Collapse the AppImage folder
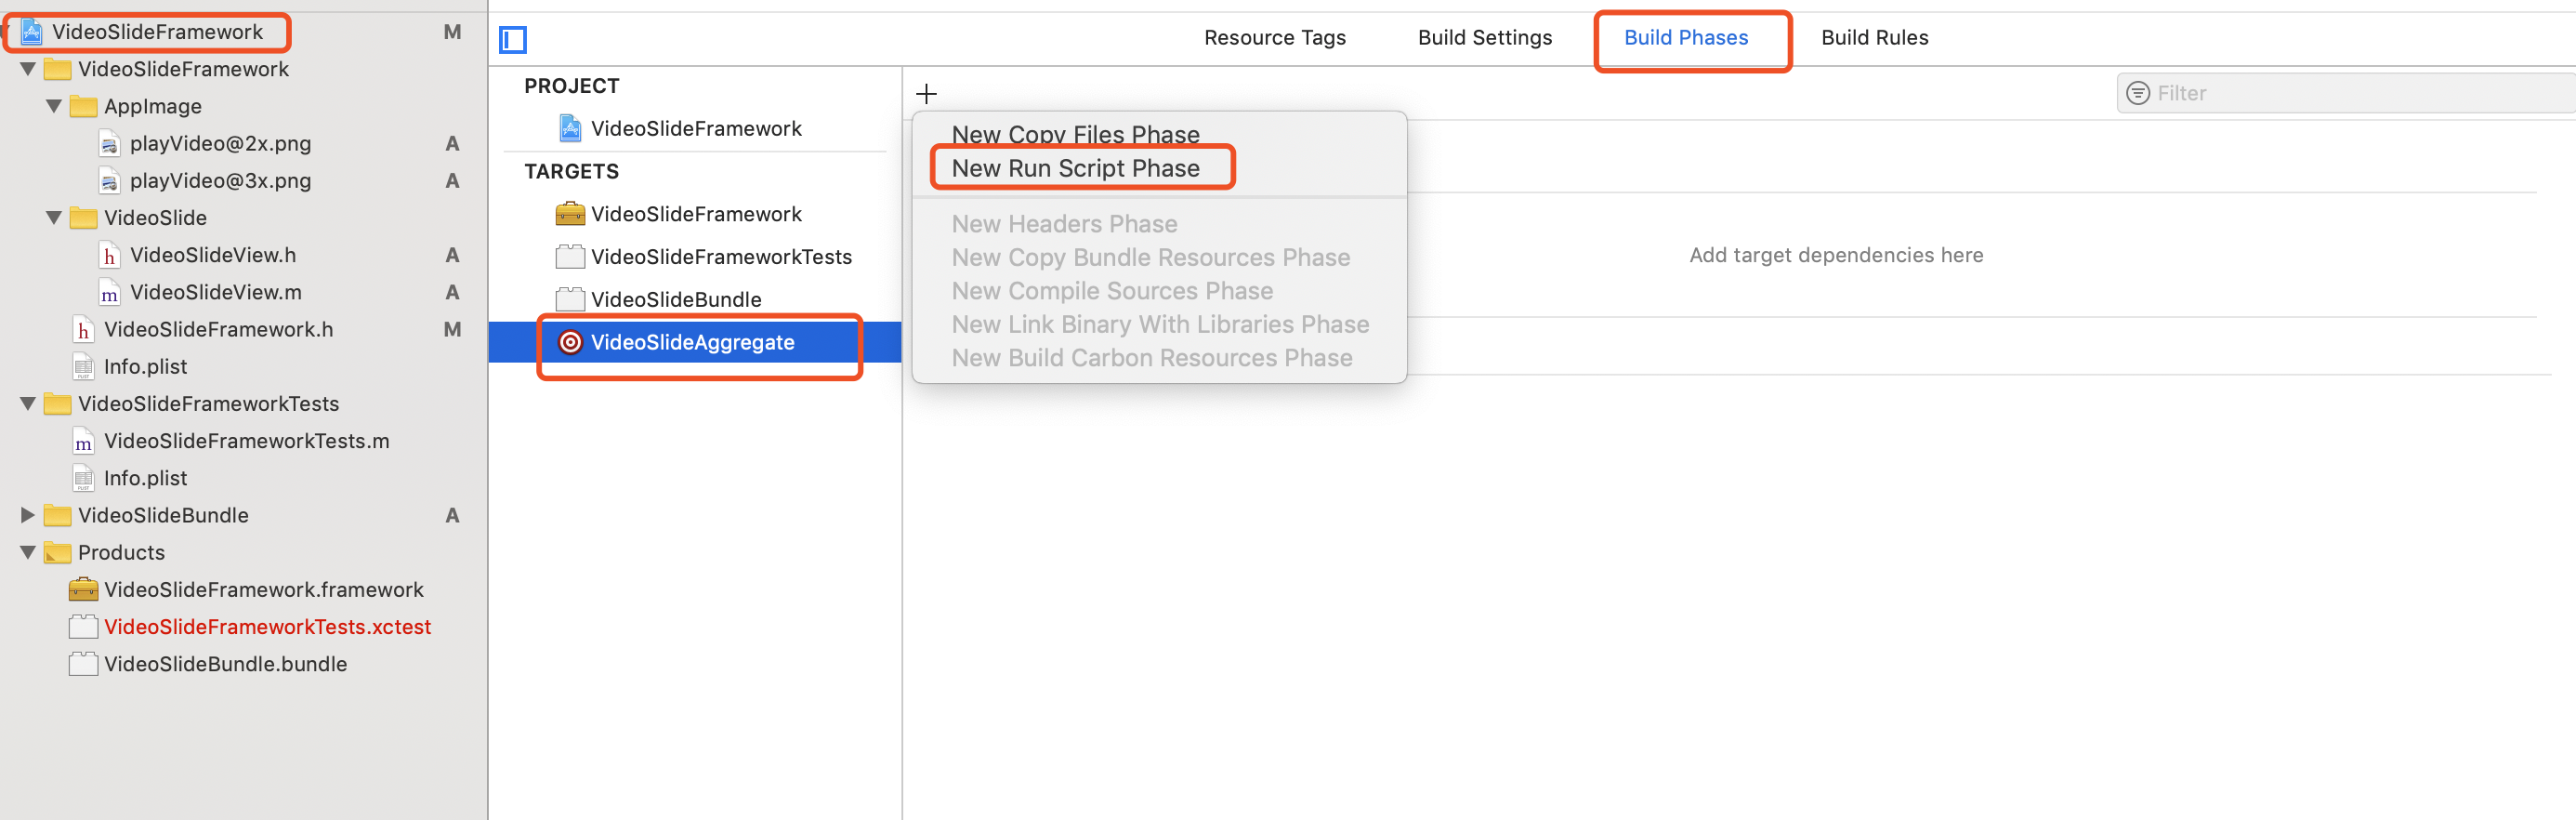This screenshot has height=820, width=2576. [x=54, y=106]
